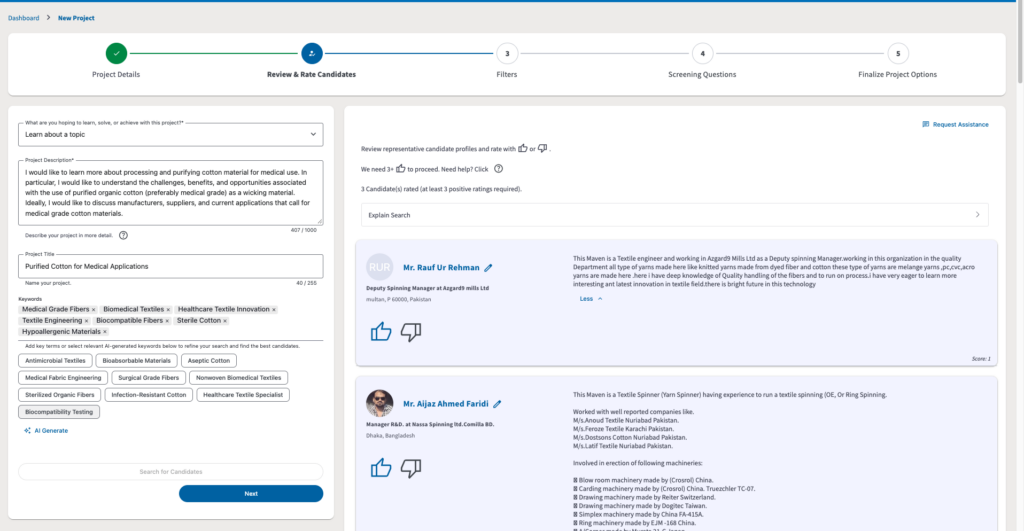Click 3 Candidate(s) rated status text
This screenshot has height=531, width=1024.
(x=441, y=189)
